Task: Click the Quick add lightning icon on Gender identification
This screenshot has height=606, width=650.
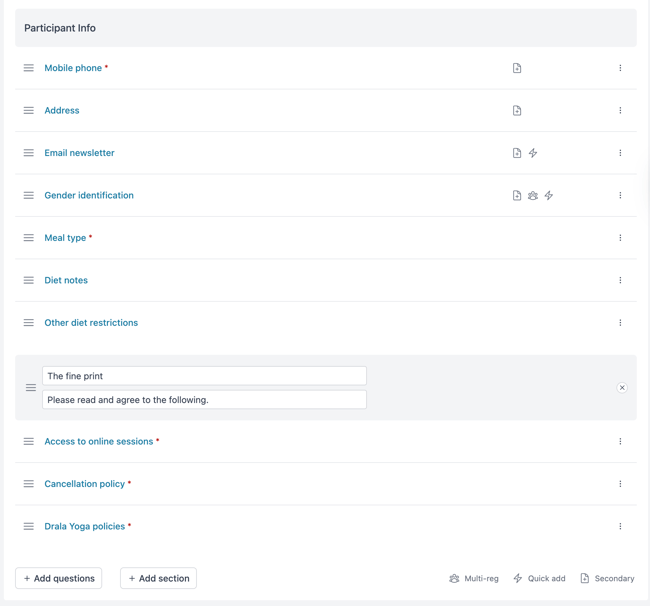Action: [549, 195]
